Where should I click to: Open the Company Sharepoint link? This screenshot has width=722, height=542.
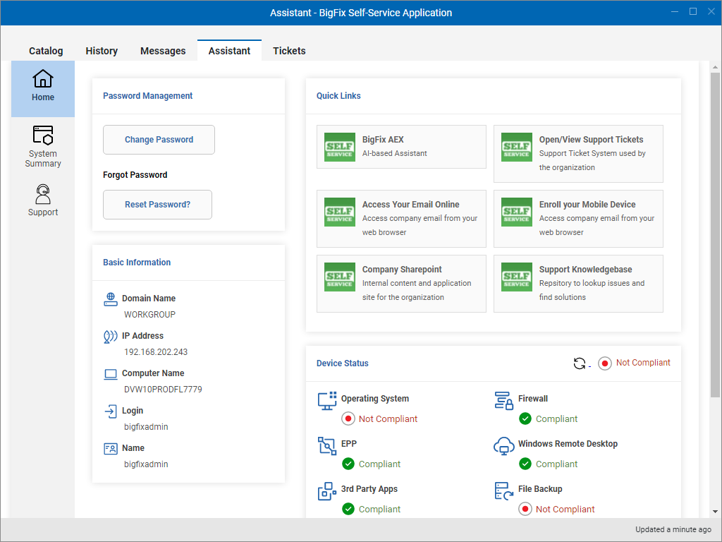(401, 284)
